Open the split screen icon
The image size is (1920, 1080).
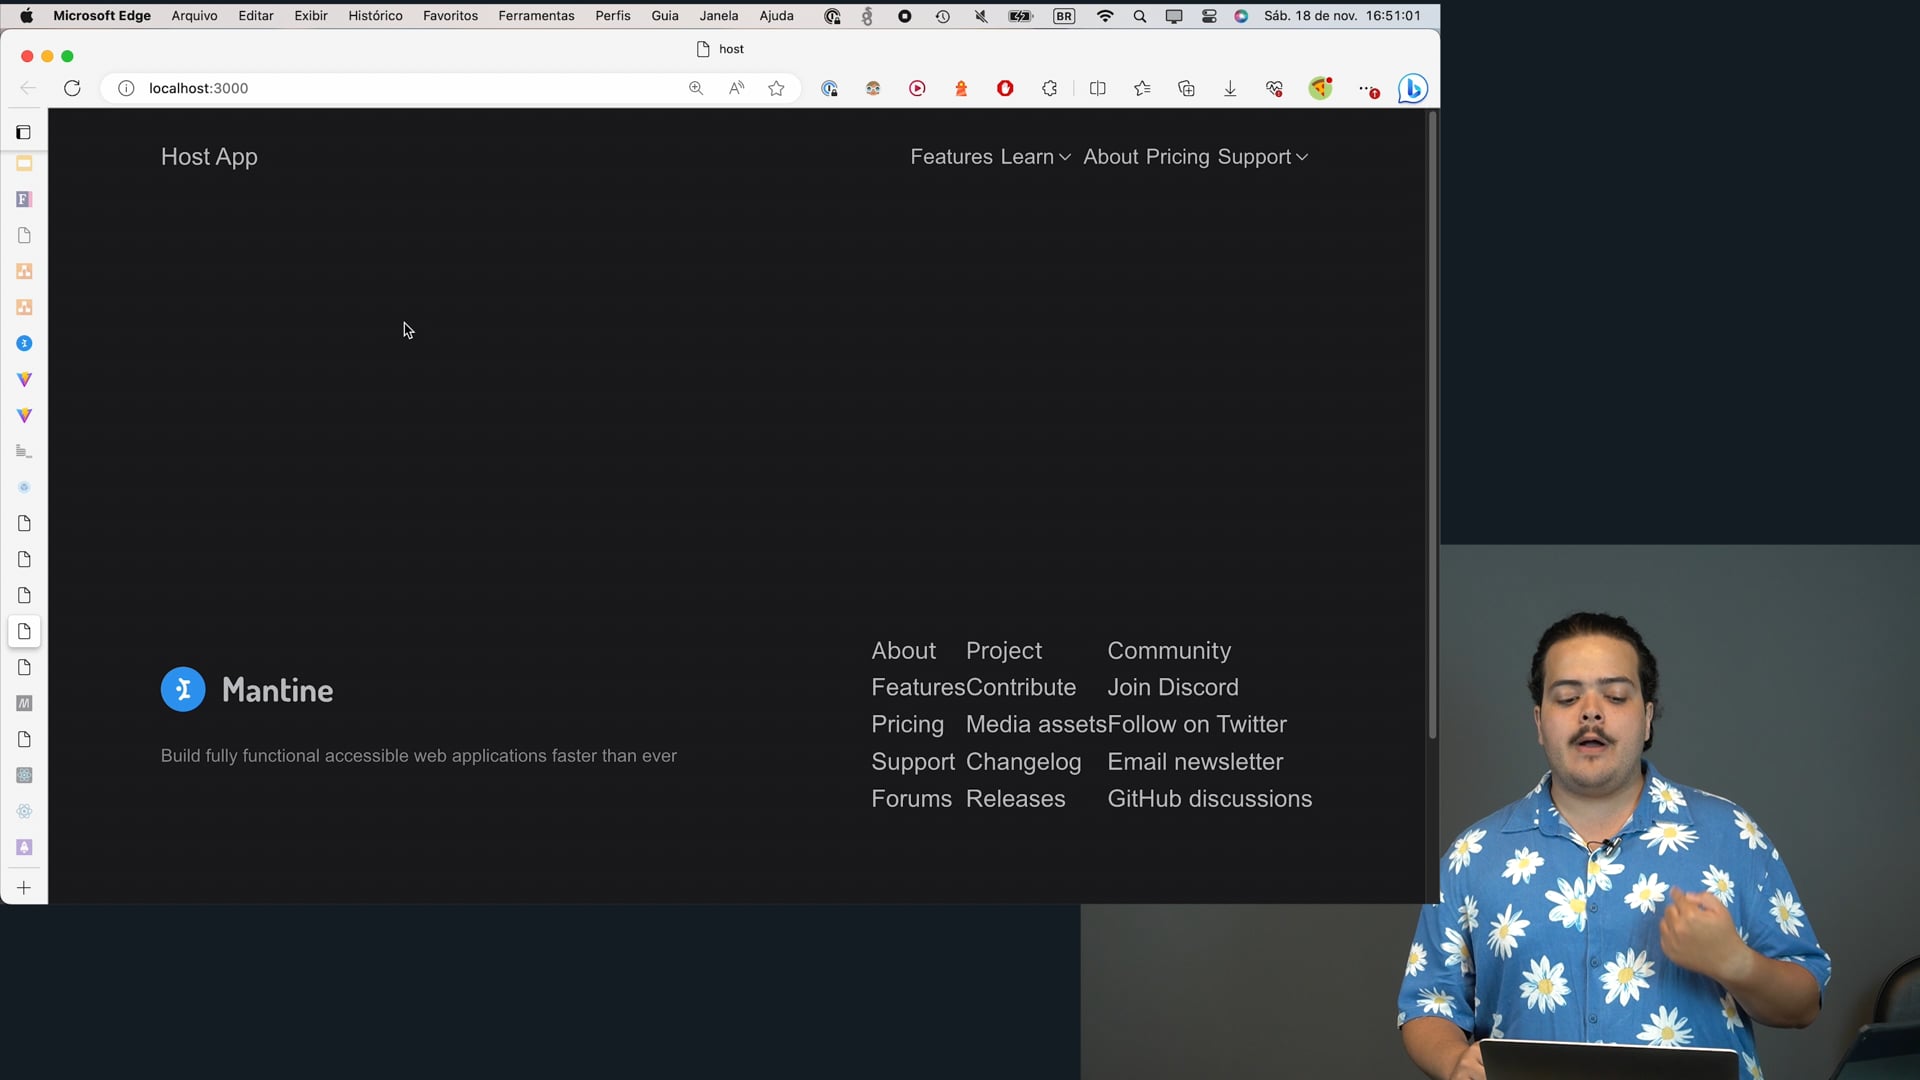pos(1097,88)
